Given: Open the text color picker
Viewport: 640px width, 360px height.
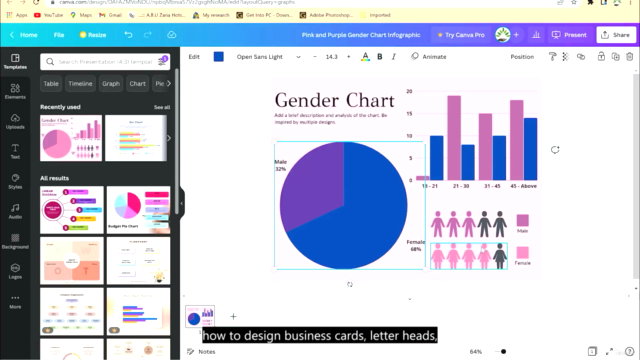Looking at the screenshot, I should click(x=365, y=57).
